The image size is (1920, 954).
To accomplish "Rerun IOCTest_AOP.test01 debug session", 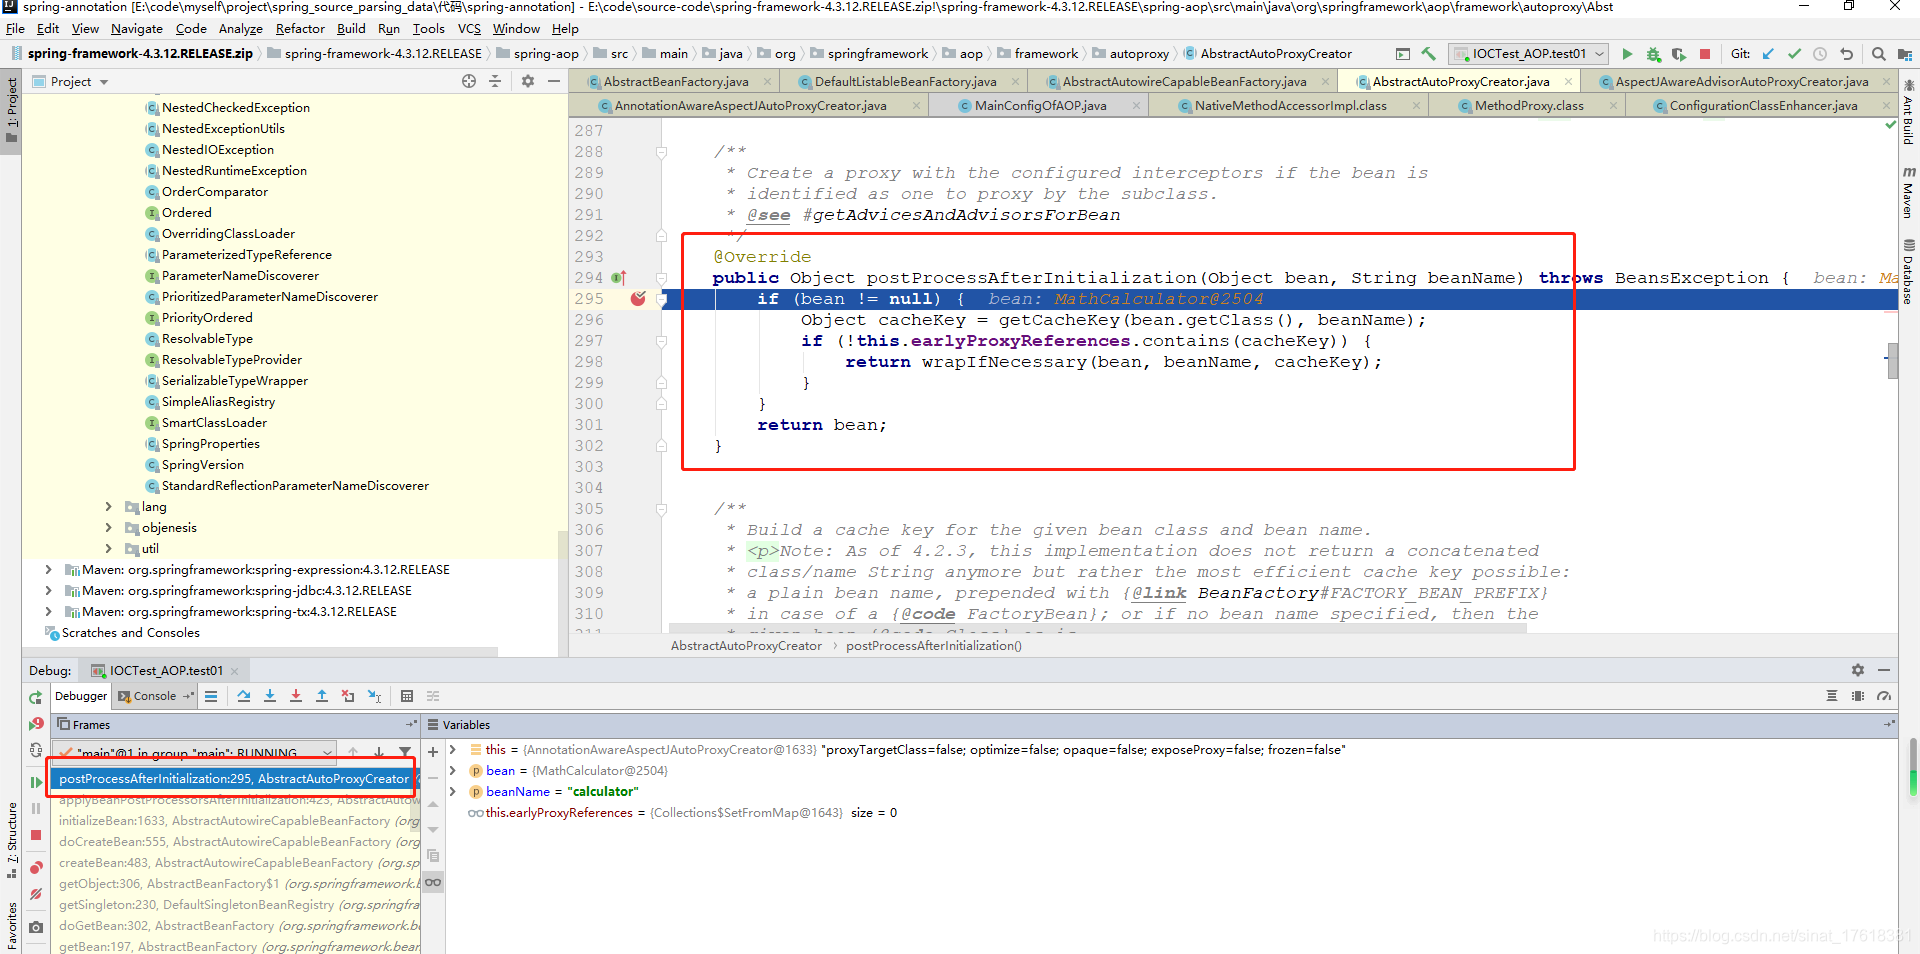I will pyautogui.click(x=36, y=698).
